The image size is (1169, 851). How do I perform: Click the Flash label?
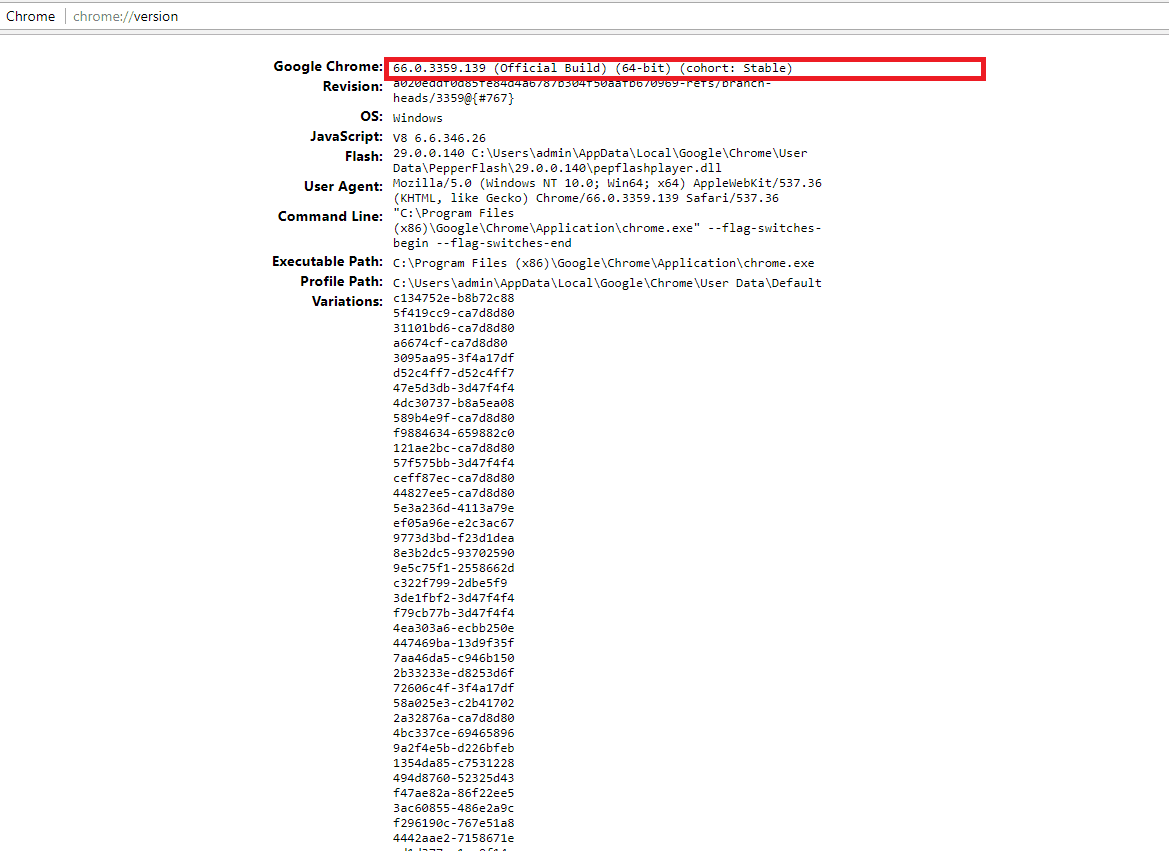(x=364, y=157)
